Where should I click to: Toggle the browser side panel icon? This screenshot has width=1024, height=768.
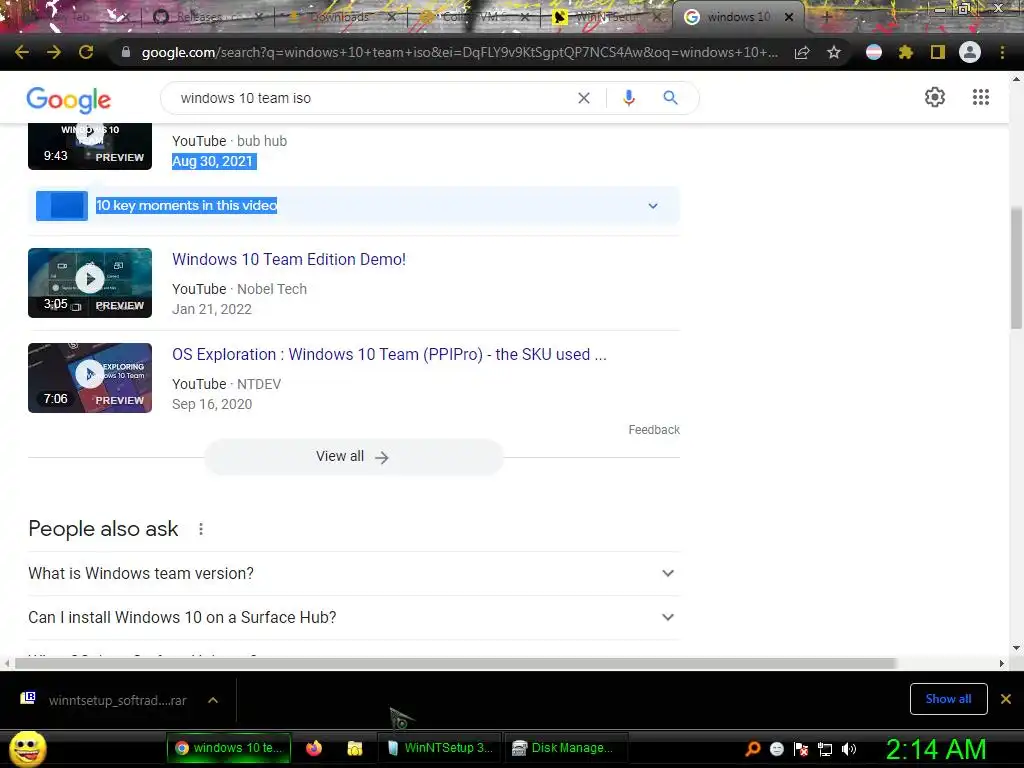click(x=938, y=52)
